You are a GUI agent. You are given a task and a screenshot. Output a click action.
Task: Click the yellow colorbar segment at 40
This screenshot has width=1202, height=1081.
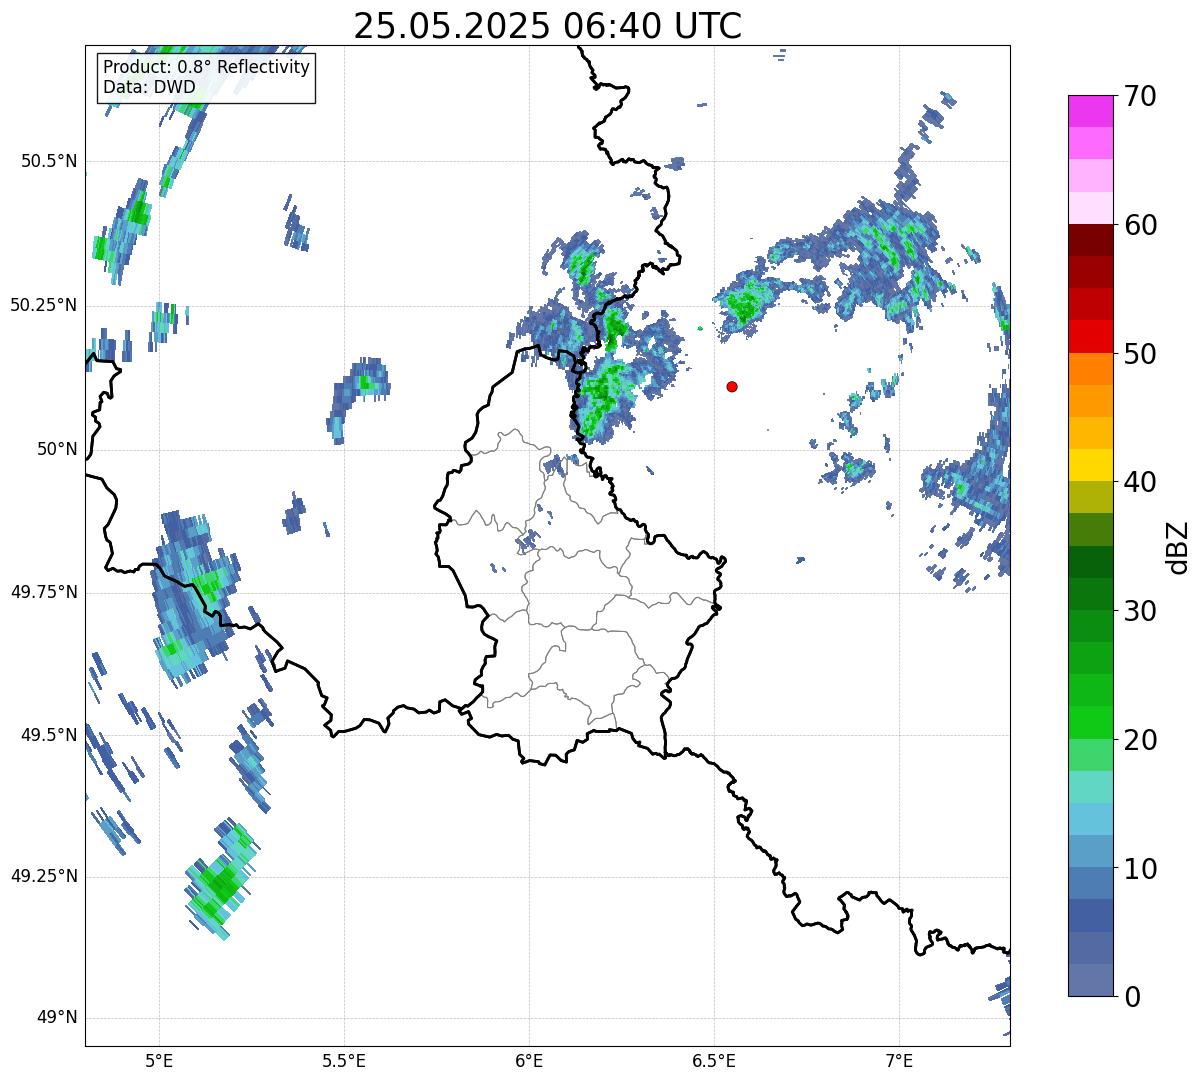[1090, 465]
